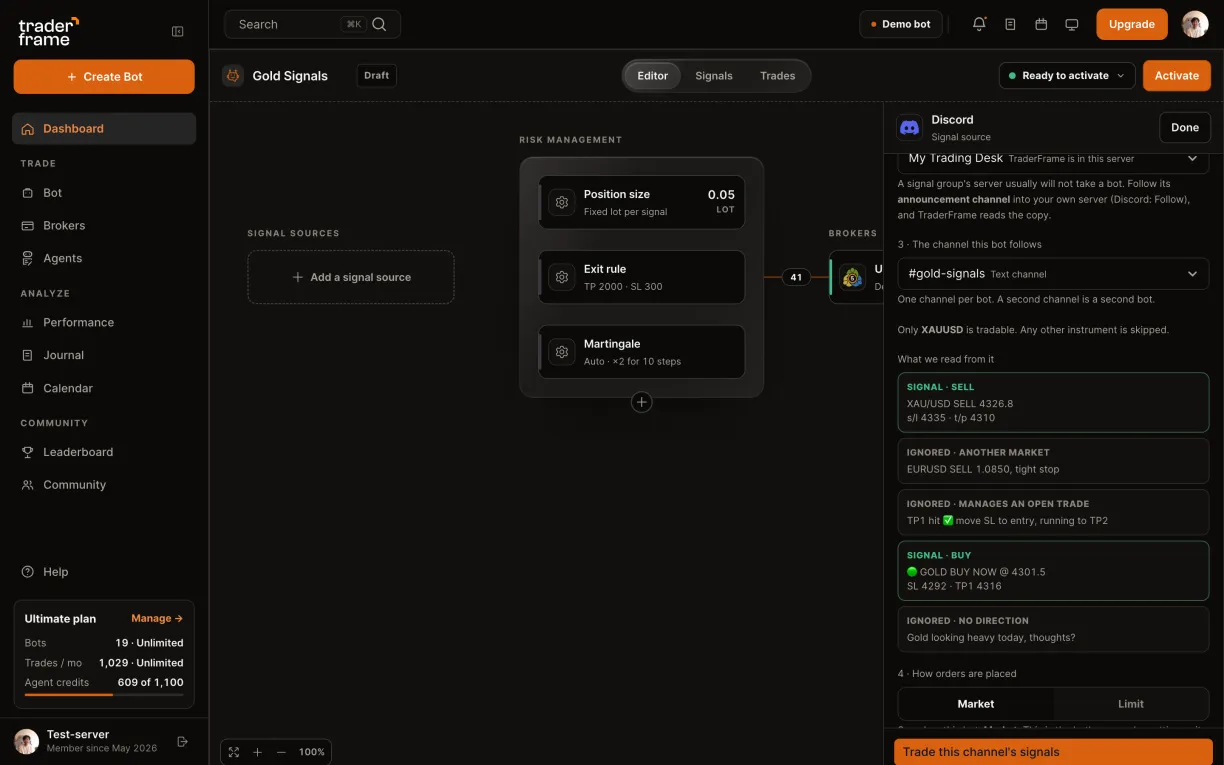Open the document icon in top bar

coord(1010,24)
